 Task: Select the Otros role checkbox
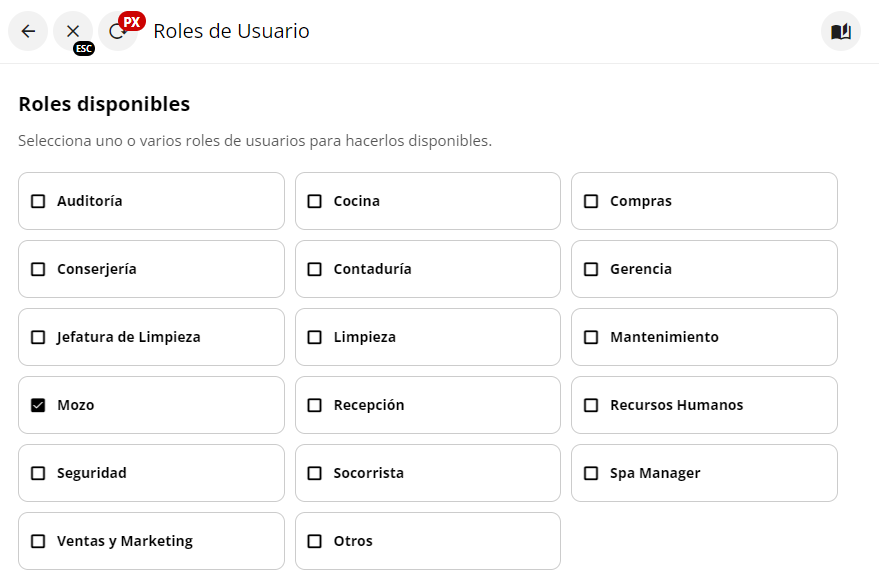(x=315, y=540)
